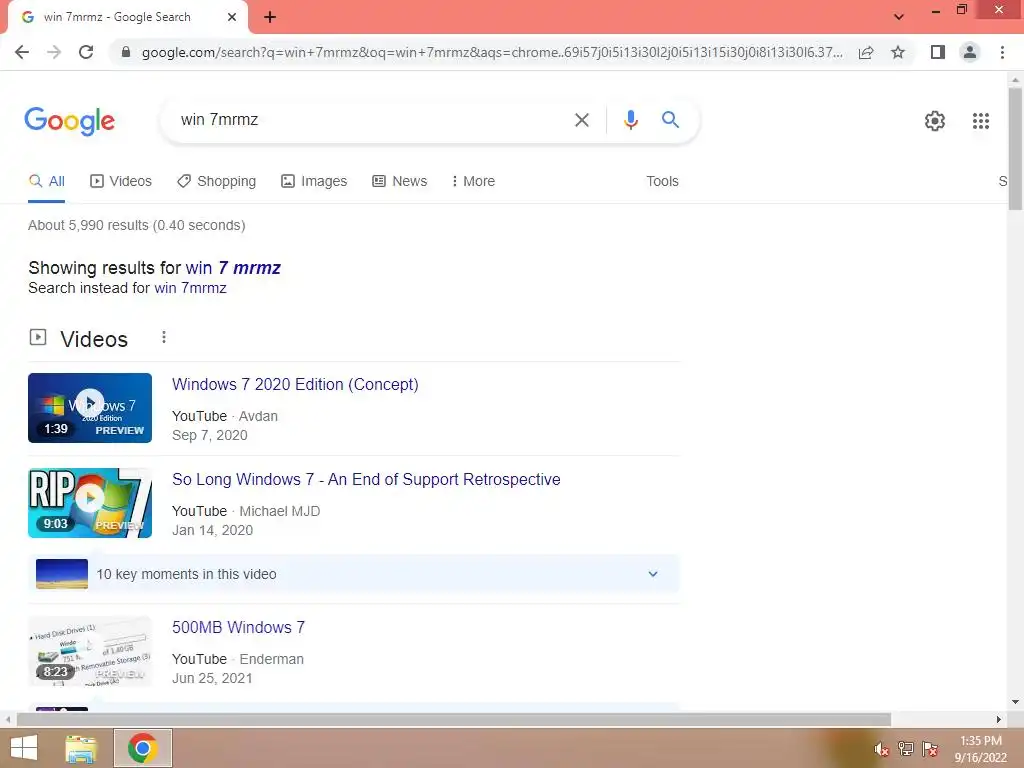Screen dimensions: 1024x768
Task: Click the vertical scrollbar down arrow
Action: click(x=1015, y=702)
